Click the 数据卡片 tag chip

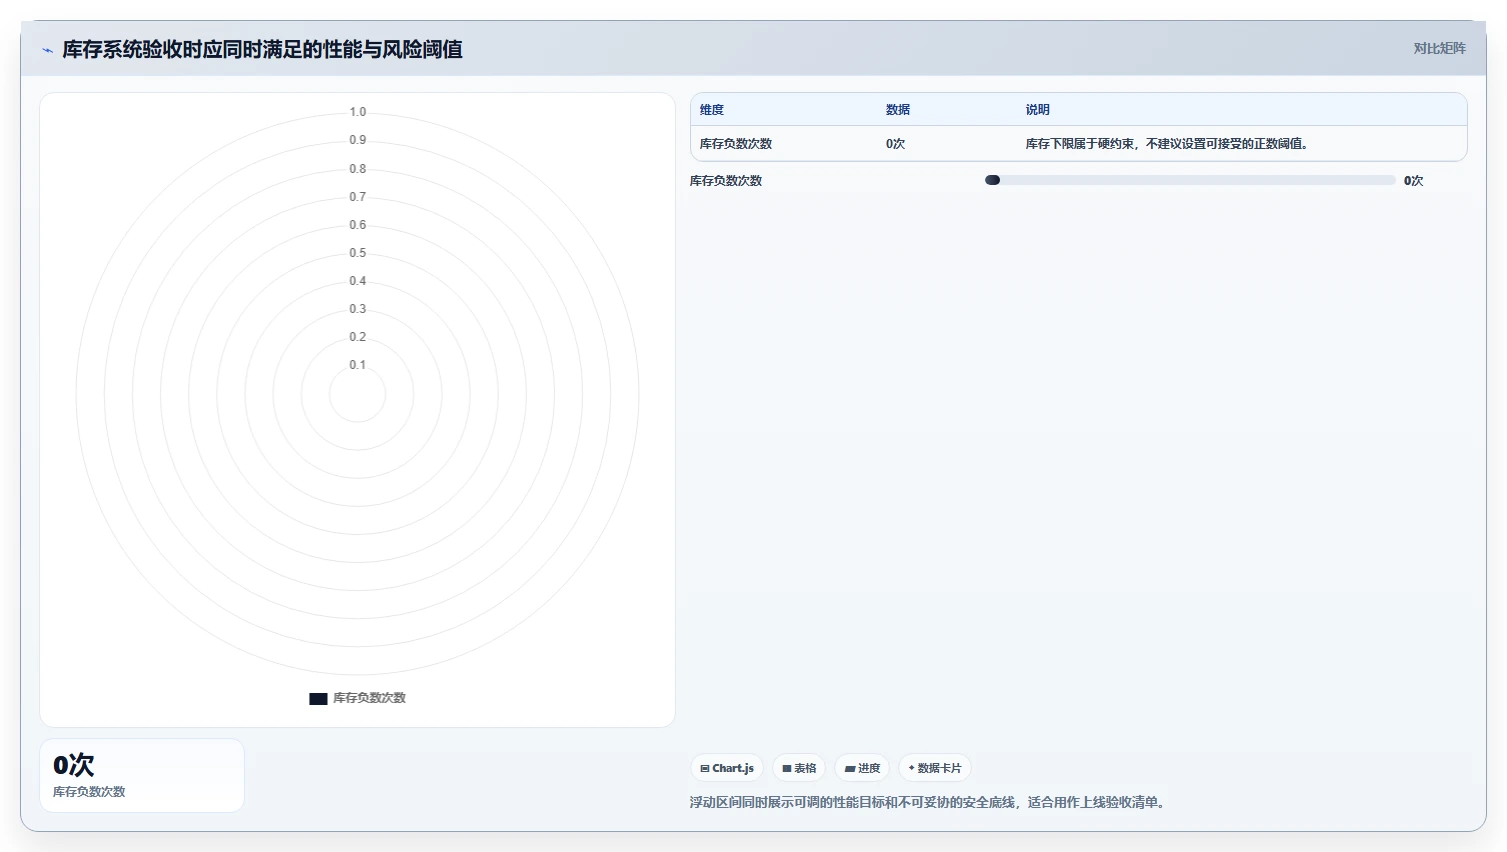(935, 768)
